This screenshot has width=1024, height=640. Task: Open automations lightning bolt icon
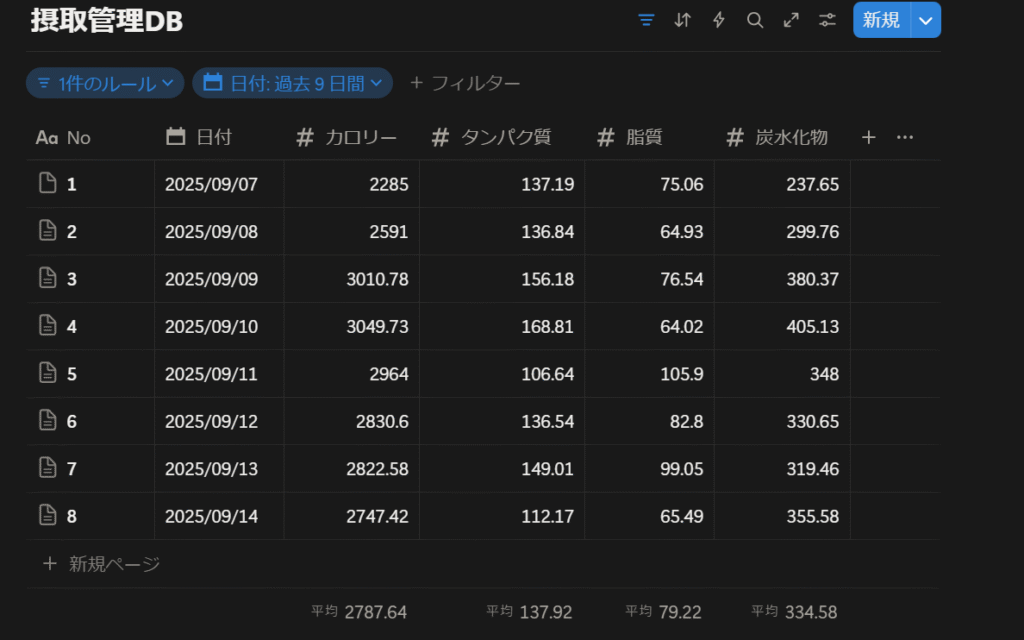(719, 20)
